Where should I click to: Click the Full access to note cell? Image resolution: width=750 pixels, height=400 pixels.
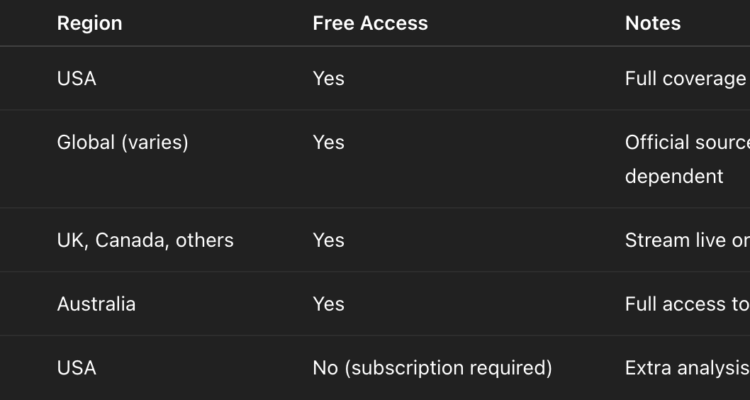687,304
